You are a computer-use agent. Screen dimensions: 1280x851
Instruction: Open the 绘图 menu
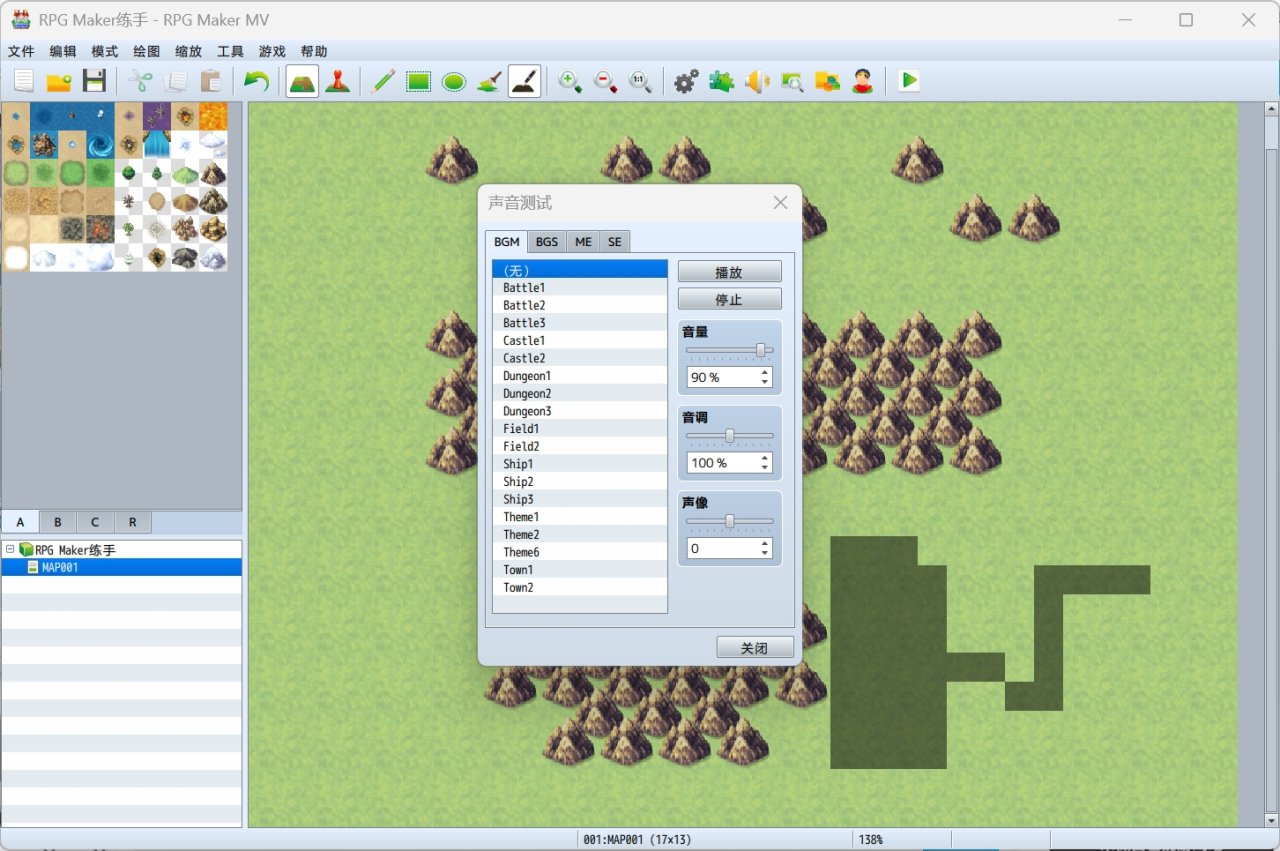pos(147,51)
